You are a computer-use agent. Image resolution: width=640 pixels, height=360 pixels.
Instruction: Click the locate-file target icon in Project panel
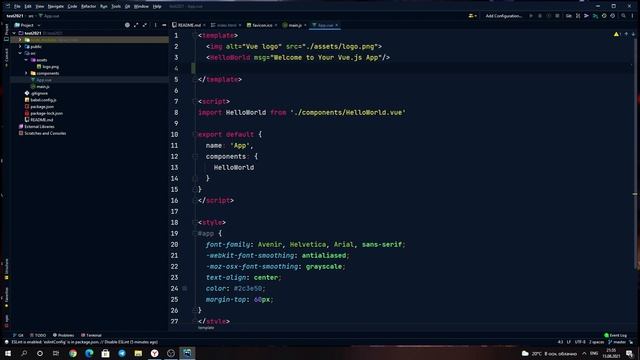pyautogui.click(x=127, y=25)
